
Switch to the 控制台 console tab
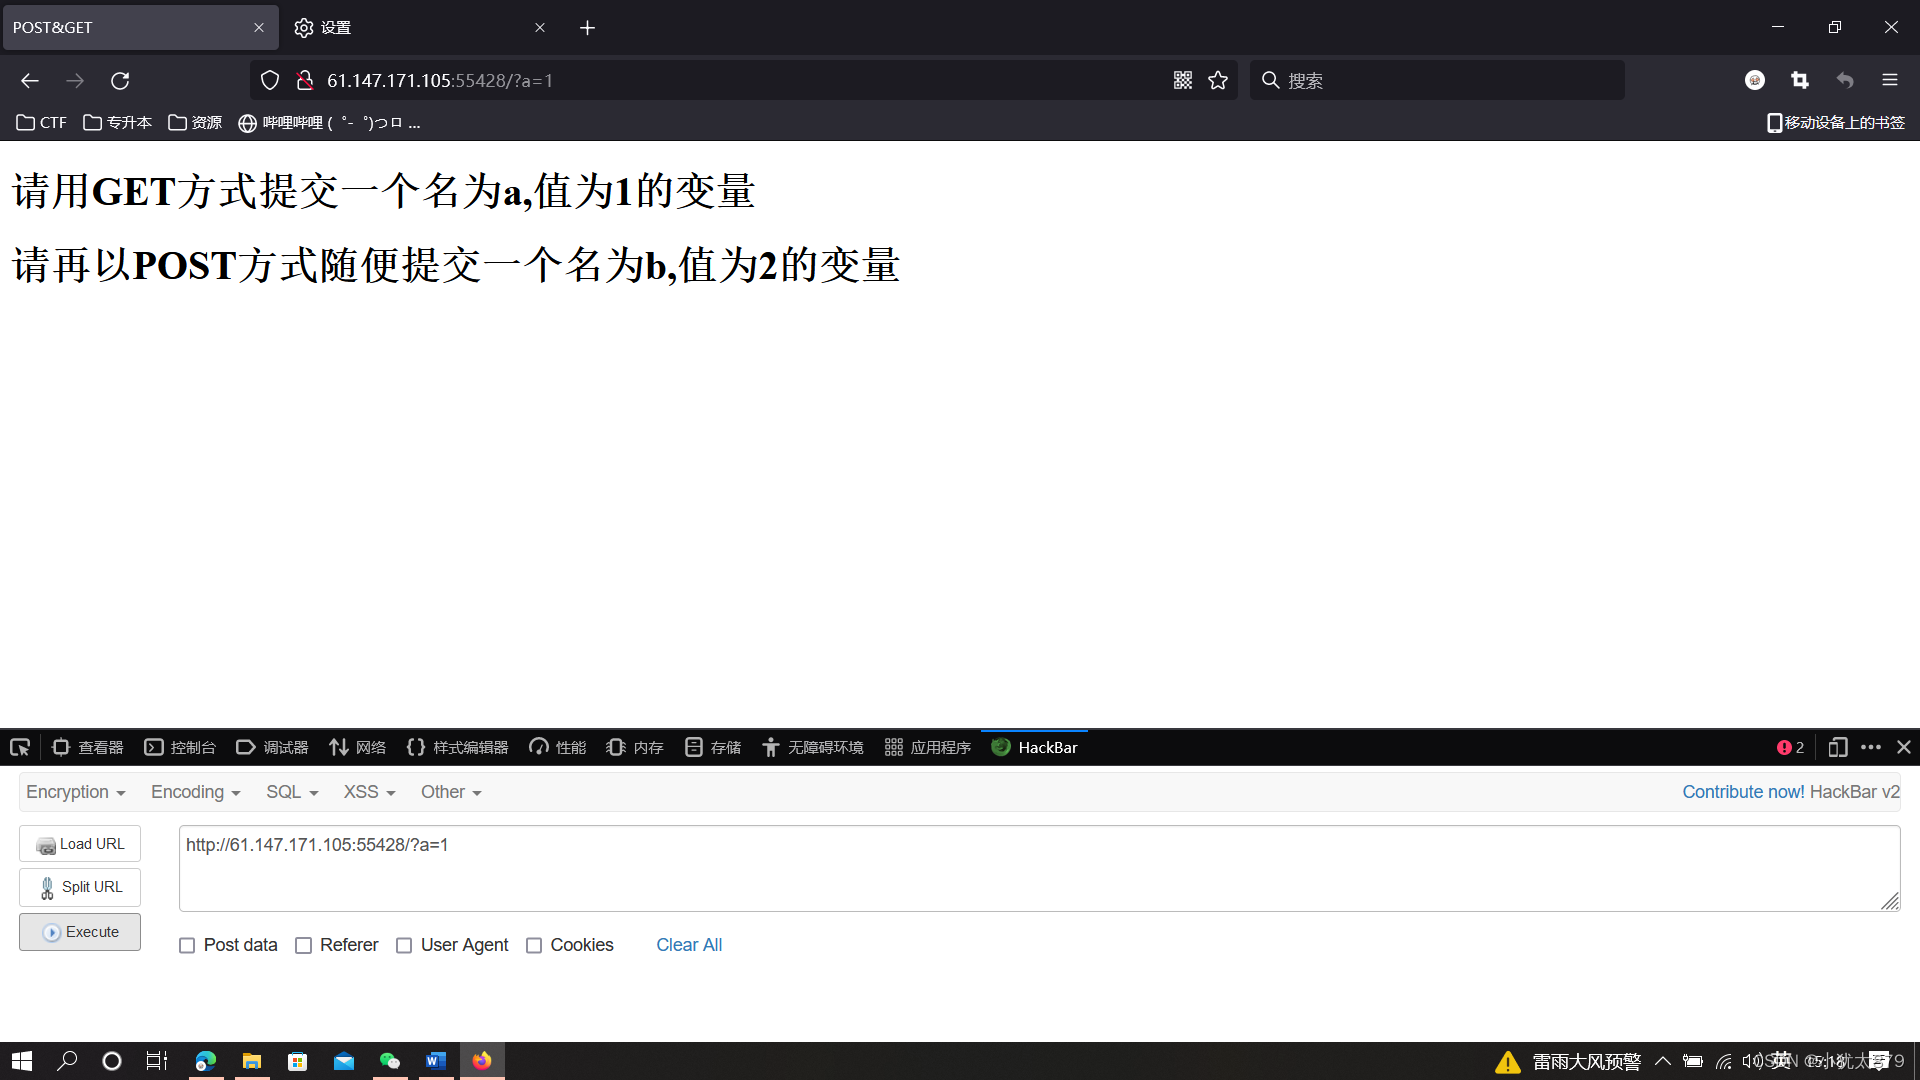180,747
